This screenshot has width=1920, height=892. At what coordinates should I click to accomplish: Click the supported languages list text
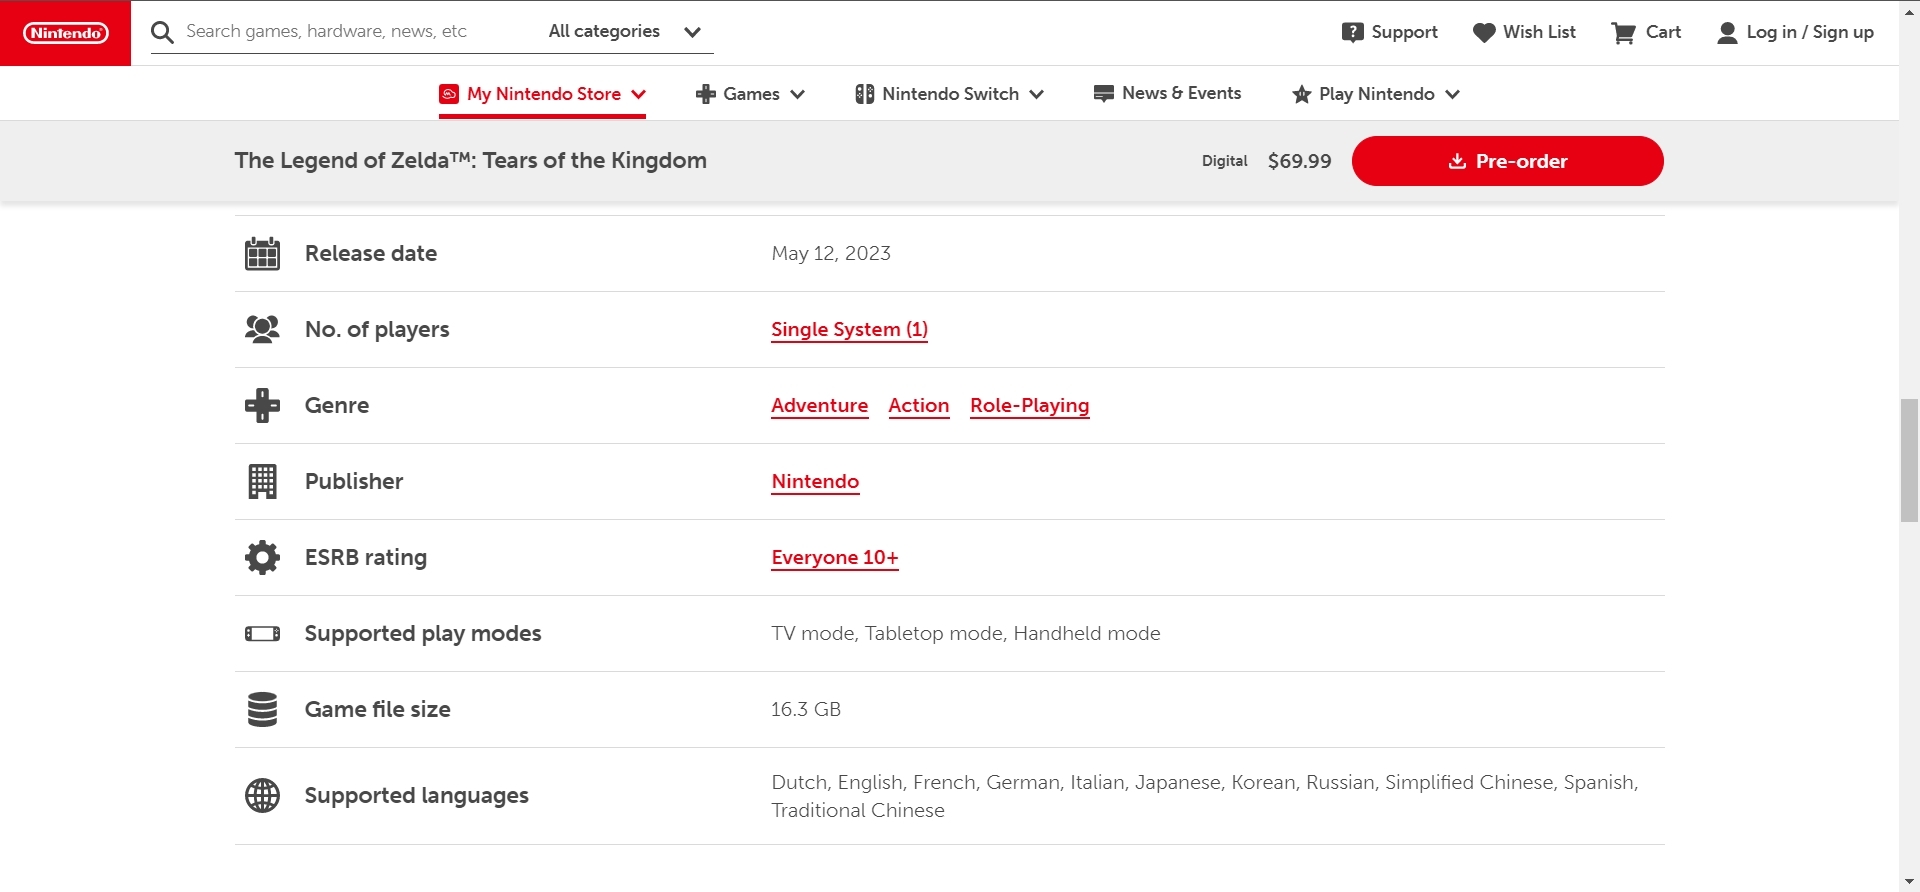(x=1205, y=796)
